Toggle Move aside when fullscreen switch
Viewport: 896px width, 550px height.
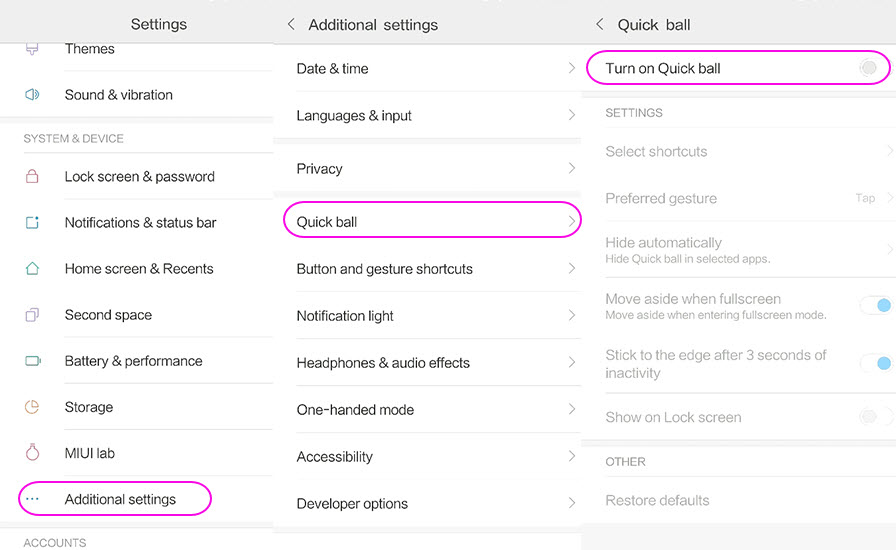click(877, 306)
